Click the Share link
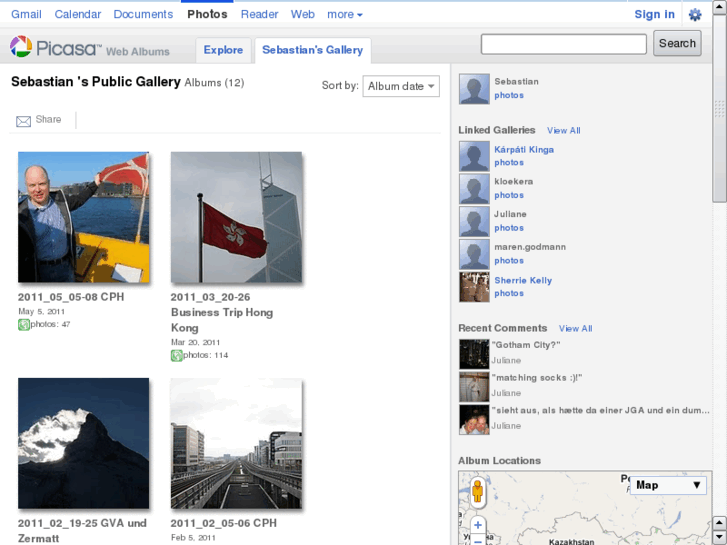 48,119
